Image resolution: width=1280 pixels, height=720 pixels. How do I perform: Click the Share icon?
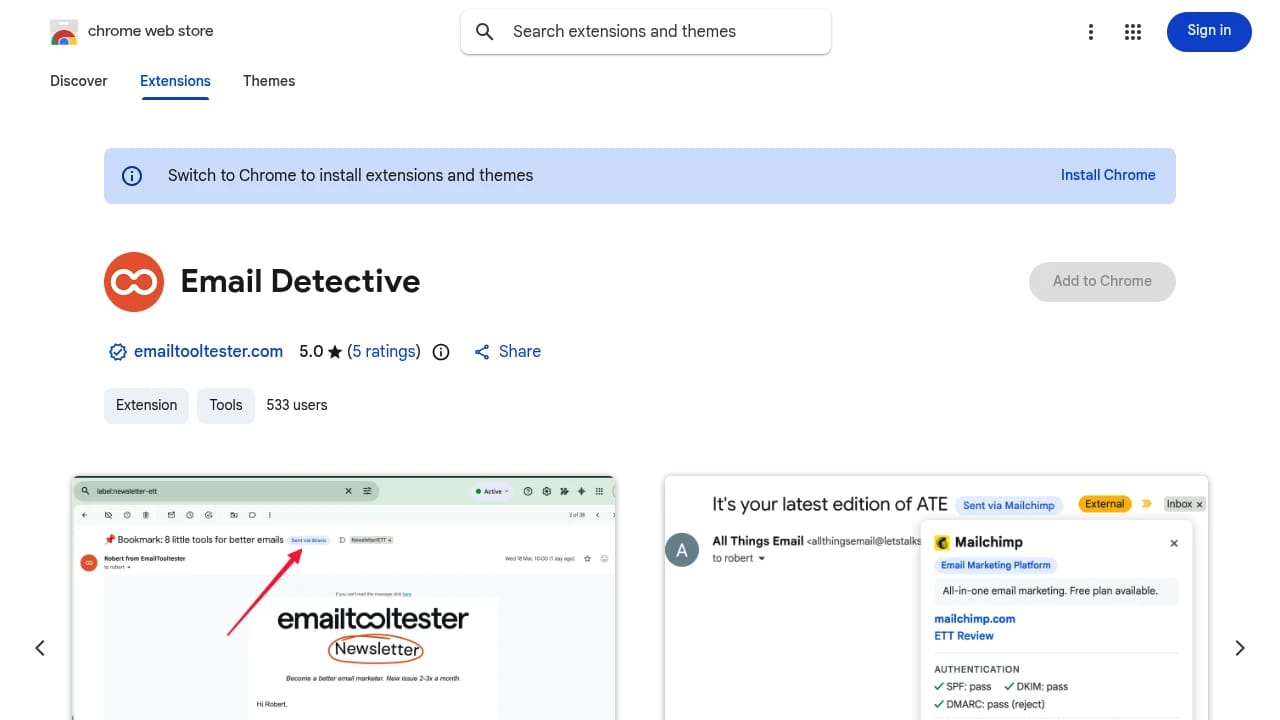482,352
